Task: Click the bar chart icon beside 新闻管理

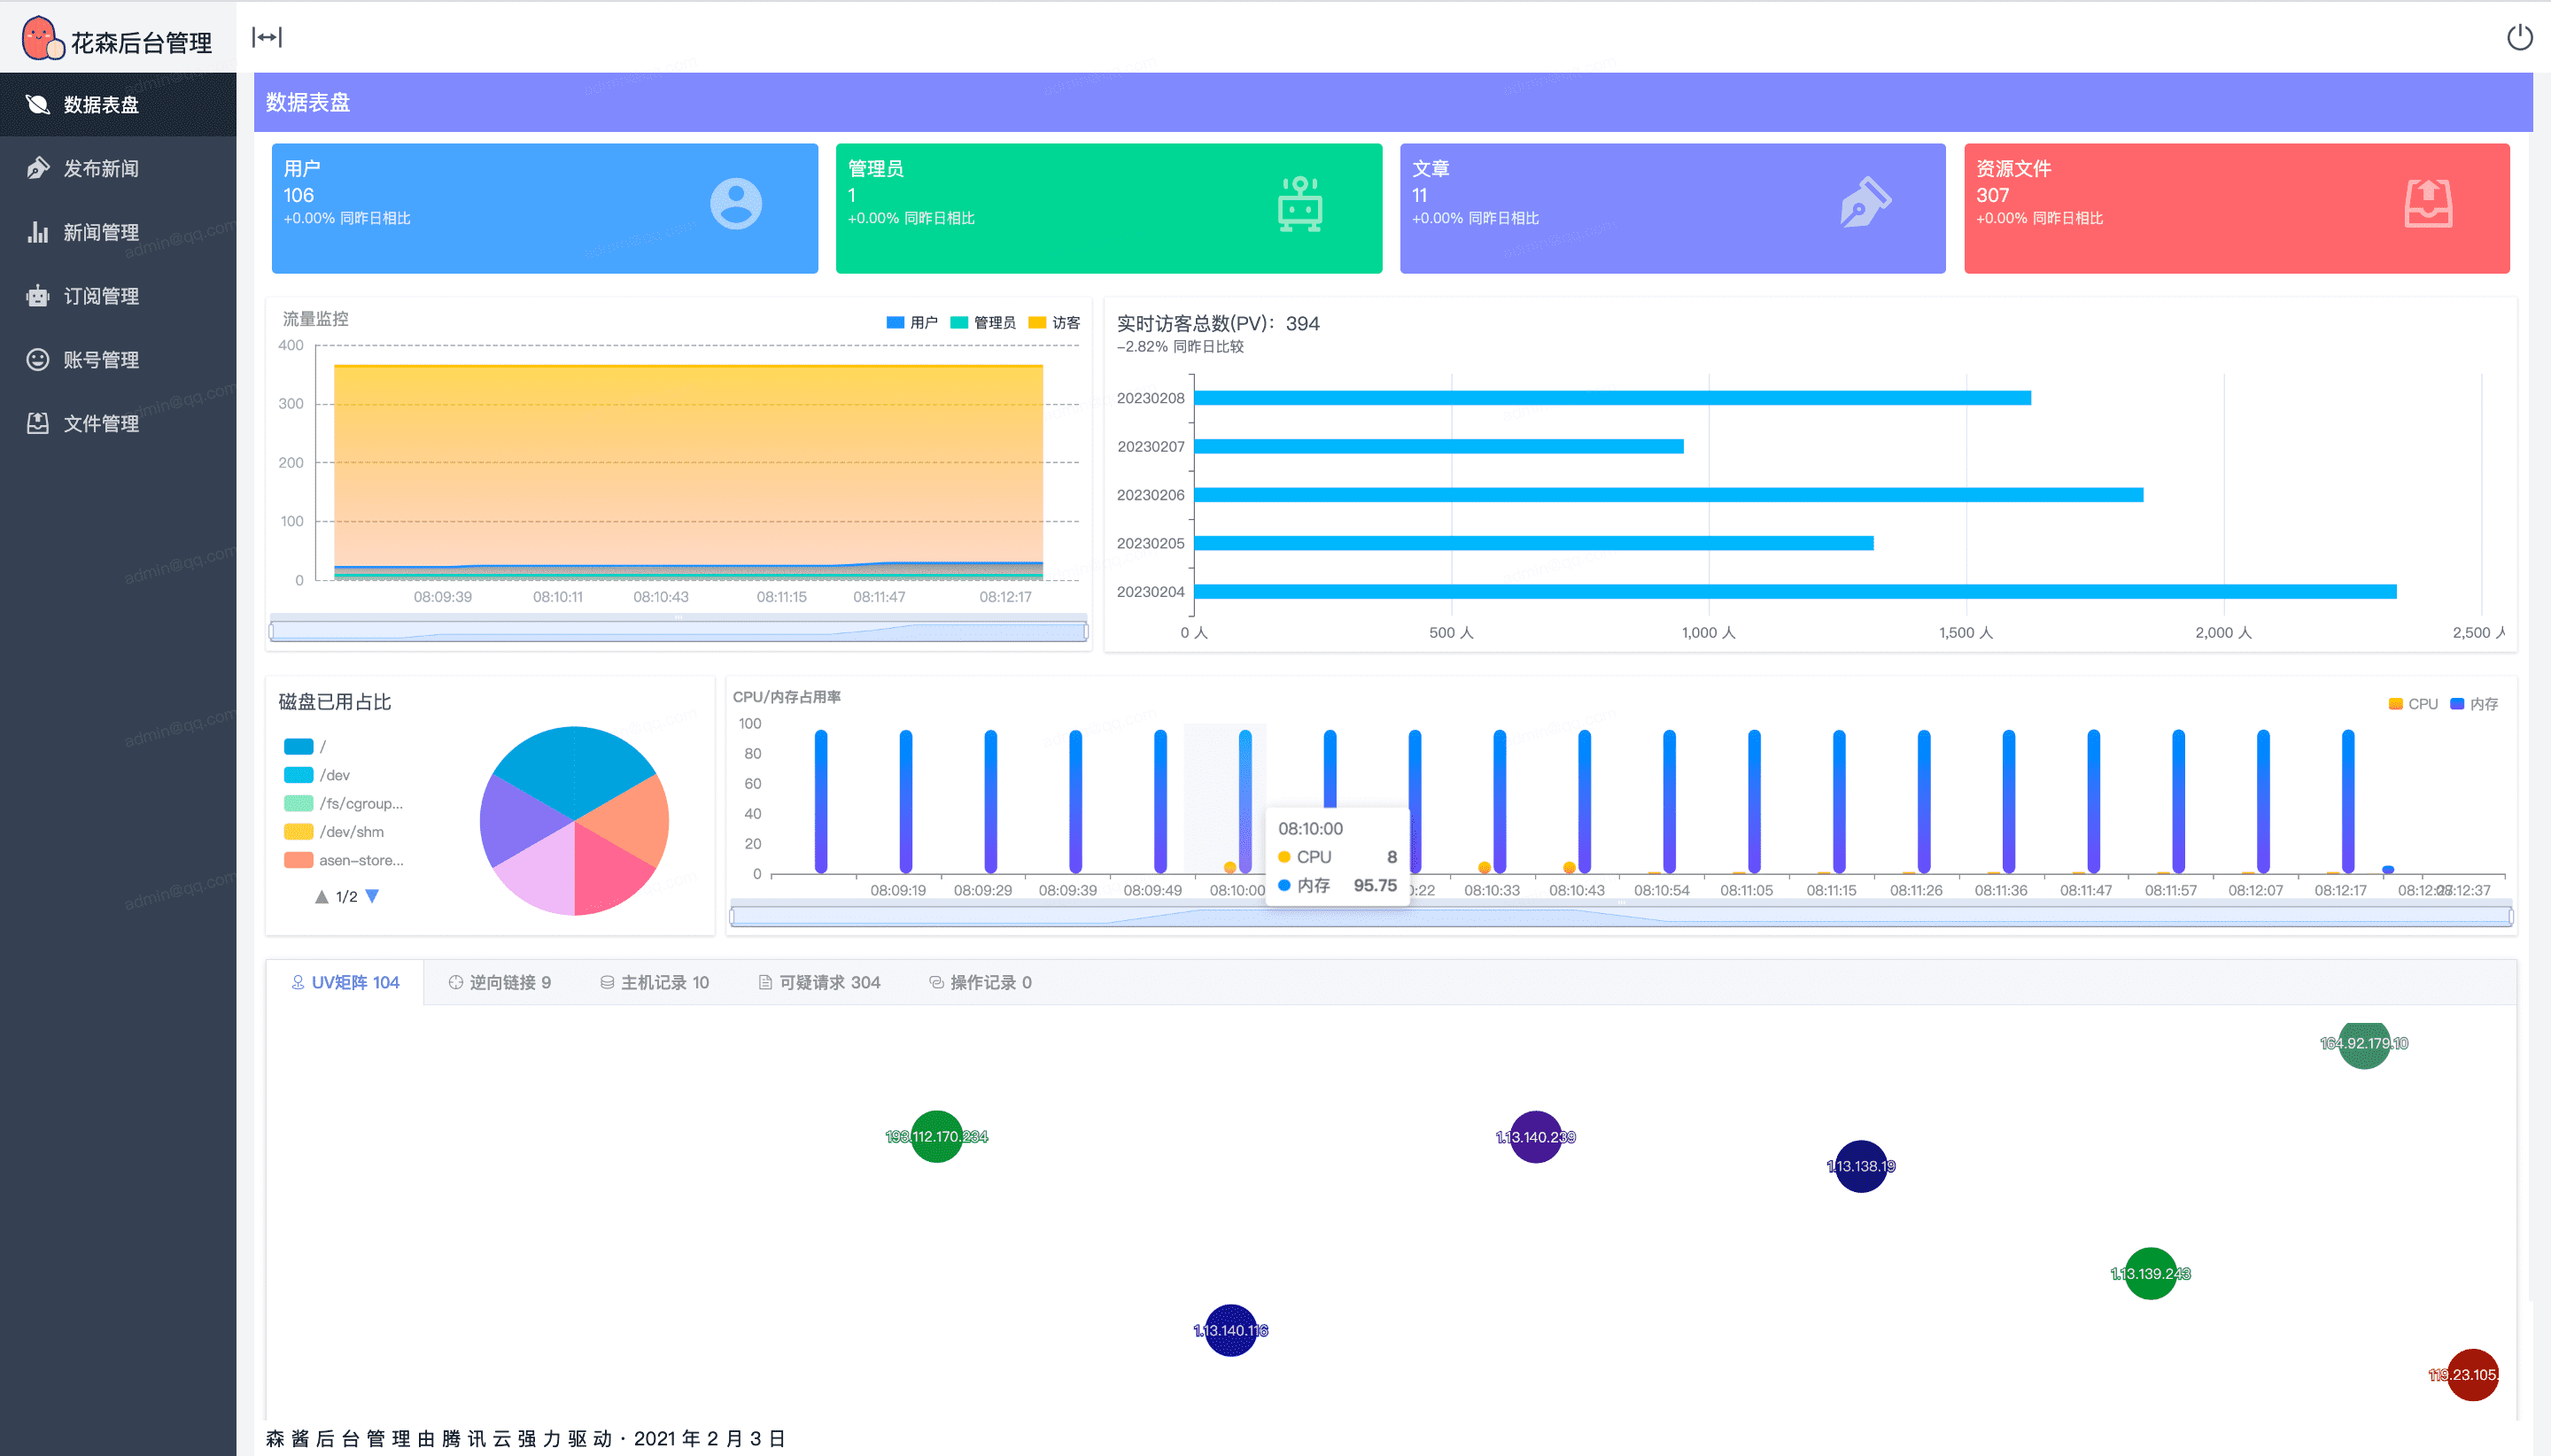Action: 38,232
